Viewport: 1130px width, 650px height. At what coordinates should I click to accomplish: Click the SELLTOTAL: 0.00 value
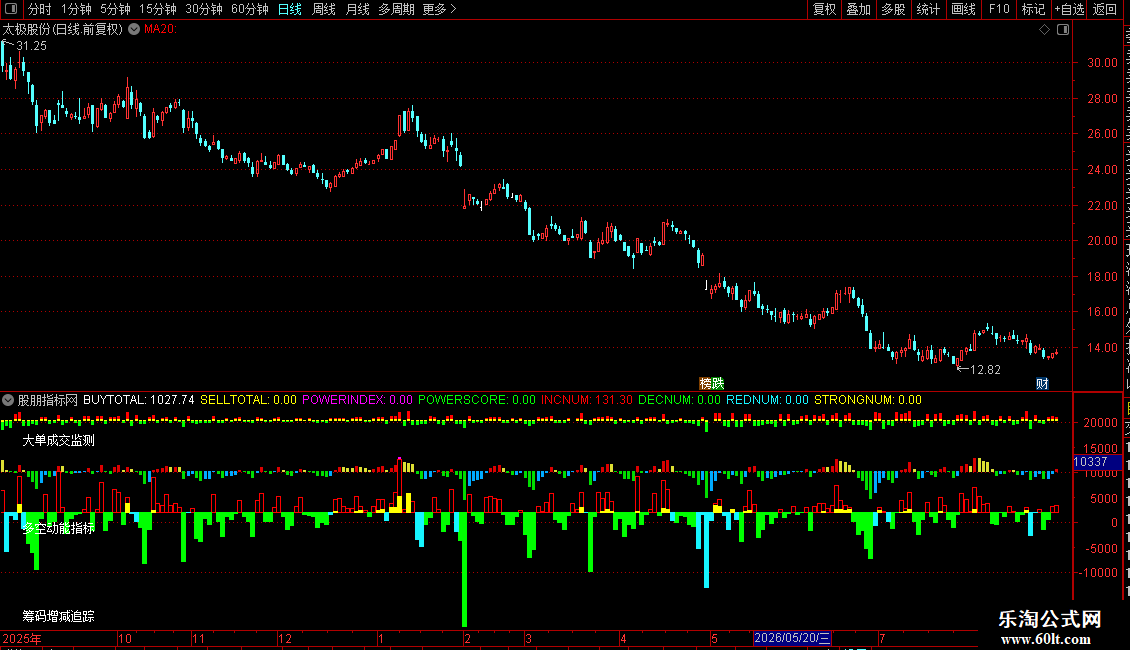pyautogui.click(x=248, y=400)
